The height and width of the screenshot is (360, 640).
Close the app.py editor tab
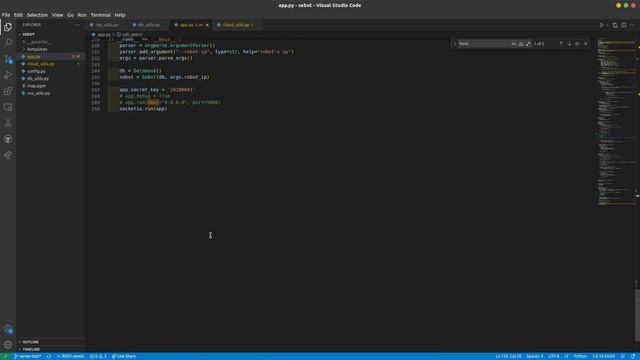pyautogui.click(x=207, y=25)
